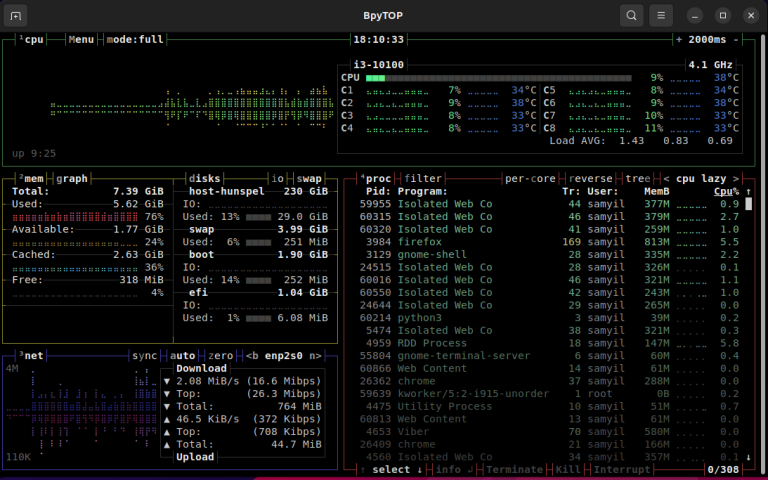
Task: Select previous sort column with left arrow
Action: pyautogui.click(x=666, y=179)
